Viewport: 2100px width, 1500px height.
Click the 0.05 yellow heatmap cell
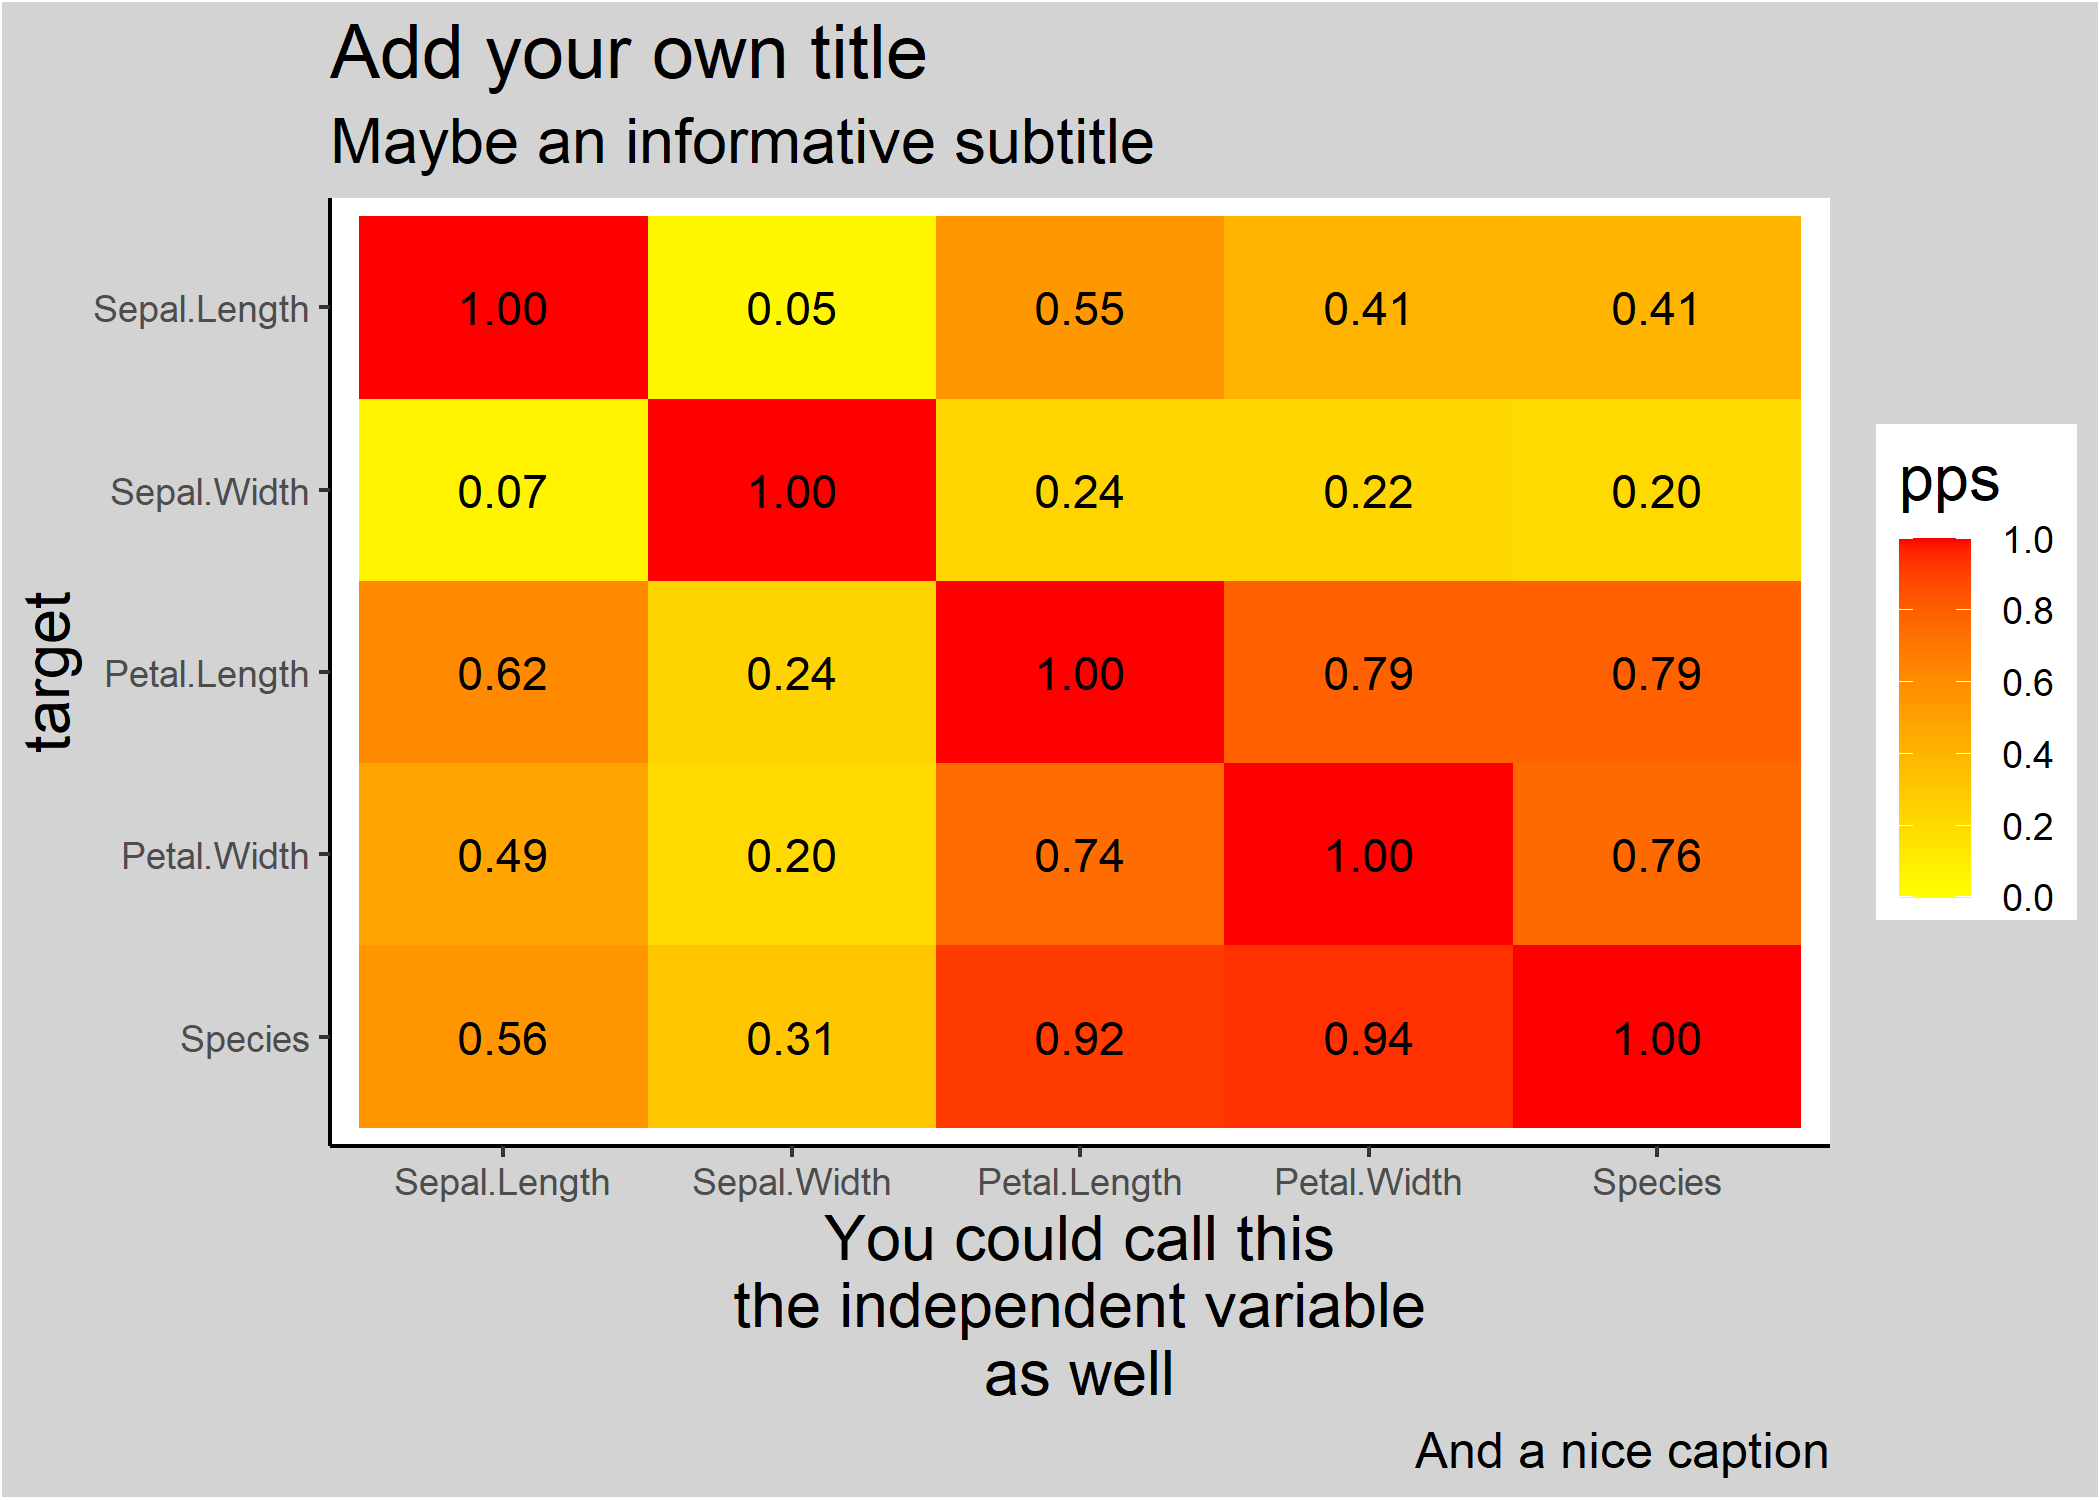tap(791, 308)
